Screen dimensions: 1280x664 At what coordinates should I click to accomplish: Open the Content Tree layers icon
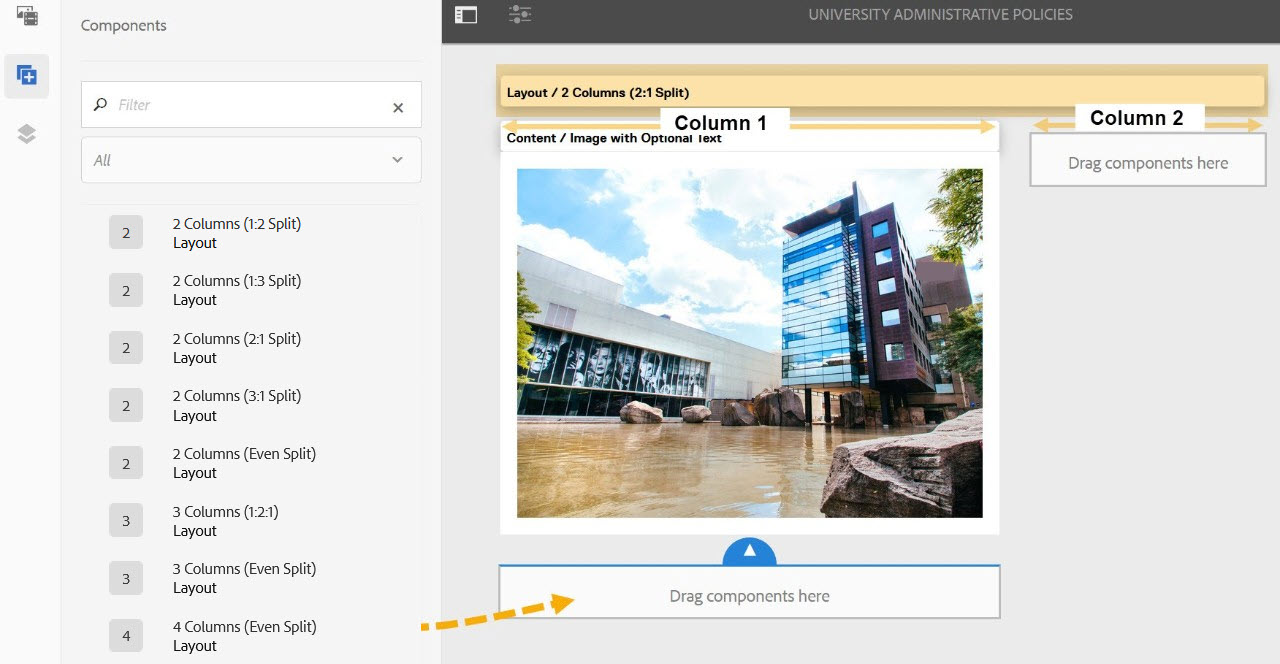pyautogui.click(x=27, y=134)
